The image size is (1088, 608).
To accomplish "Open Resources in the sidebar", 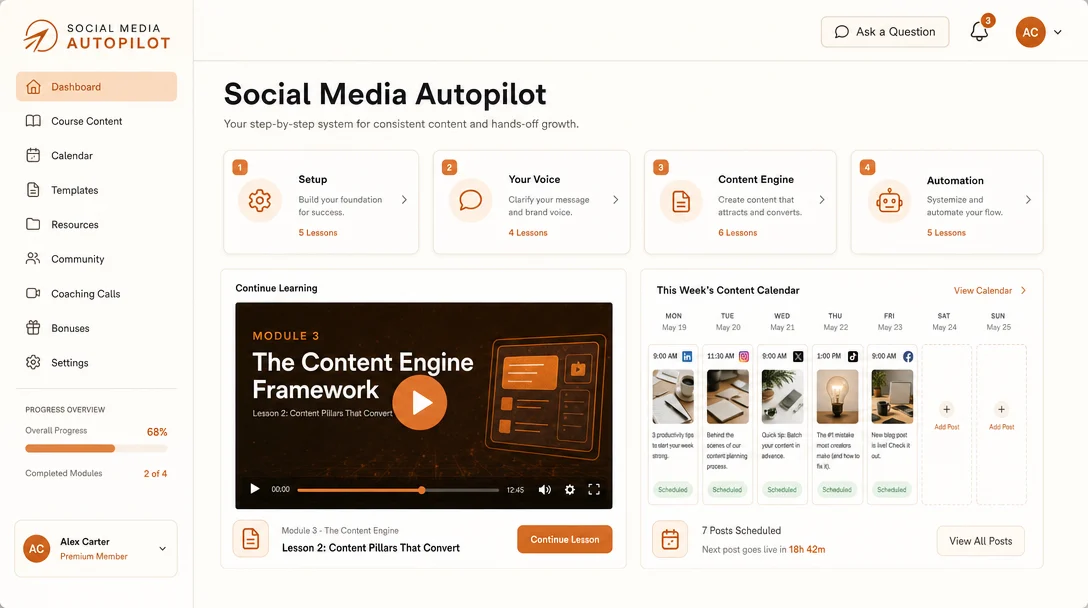I will click(x=96, y=224).
